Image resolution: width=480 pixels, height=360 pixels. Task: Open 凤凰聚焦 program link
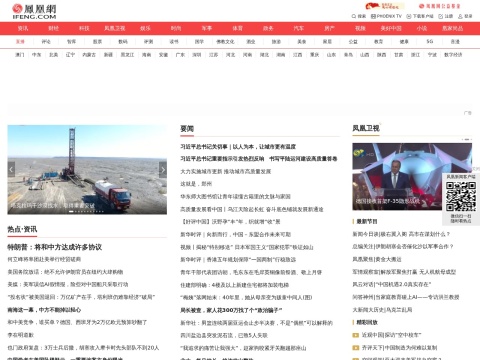[x=377, y=259]
